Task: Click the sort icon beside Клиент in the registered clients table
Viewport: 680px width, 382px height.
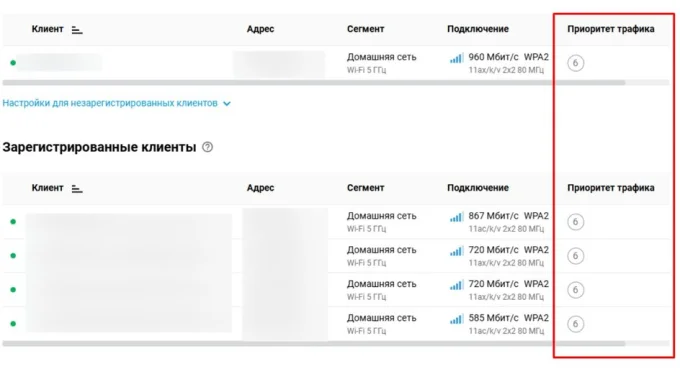Action: click(77, 189)
